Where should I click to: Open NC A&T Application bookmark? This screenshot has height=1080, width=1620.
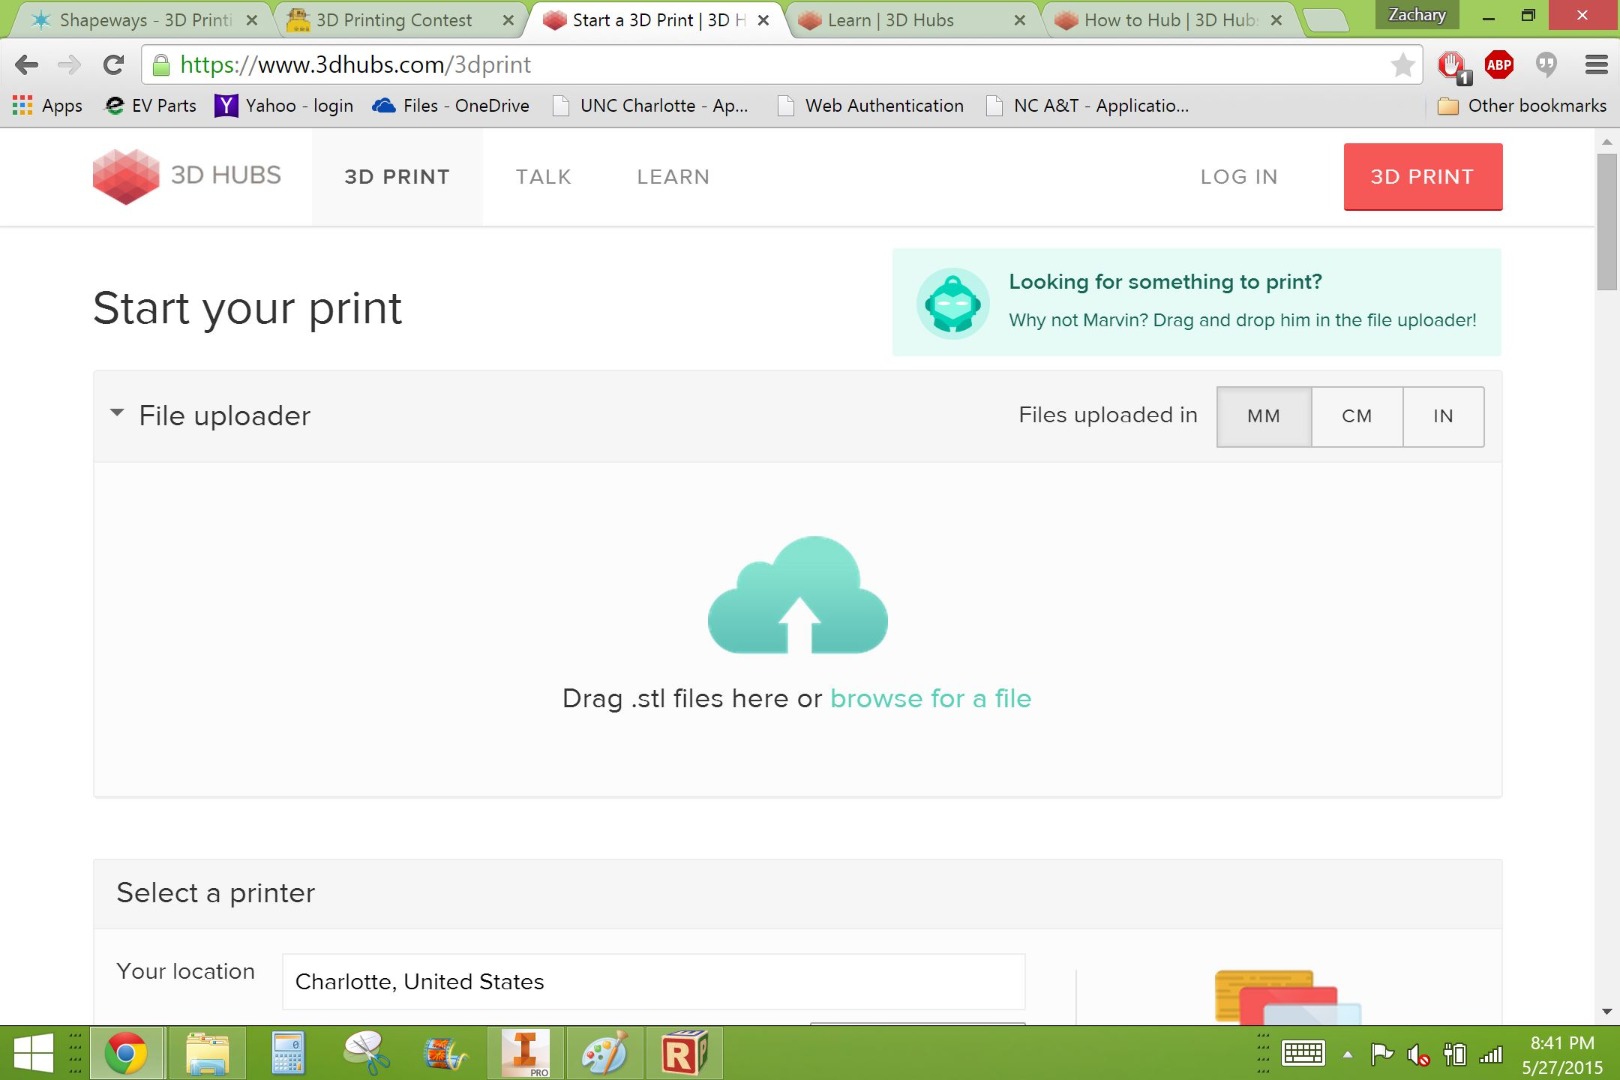[x=1087, y=105]
